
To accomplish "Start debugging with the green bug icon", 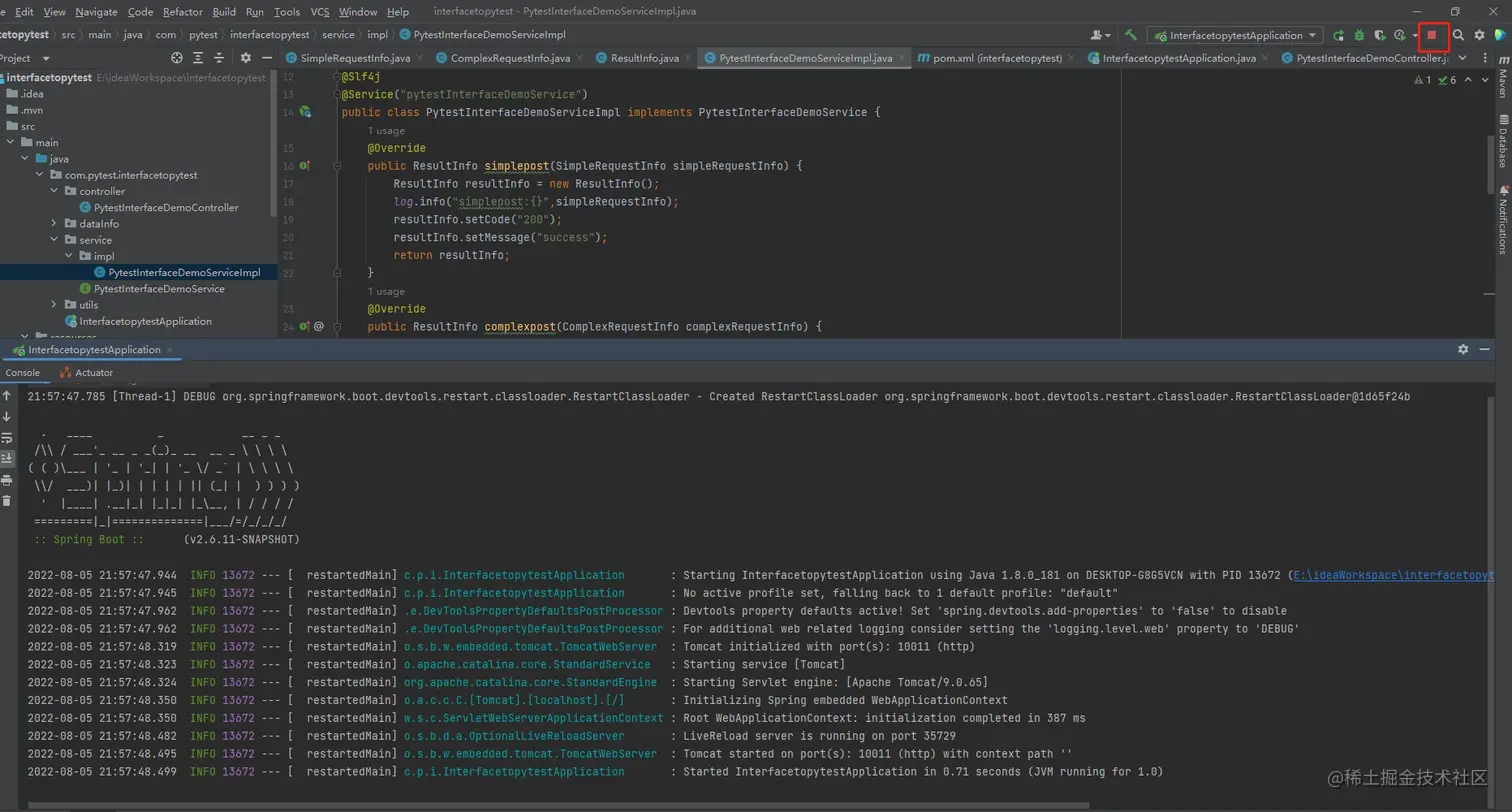I will coord(1359,35).
